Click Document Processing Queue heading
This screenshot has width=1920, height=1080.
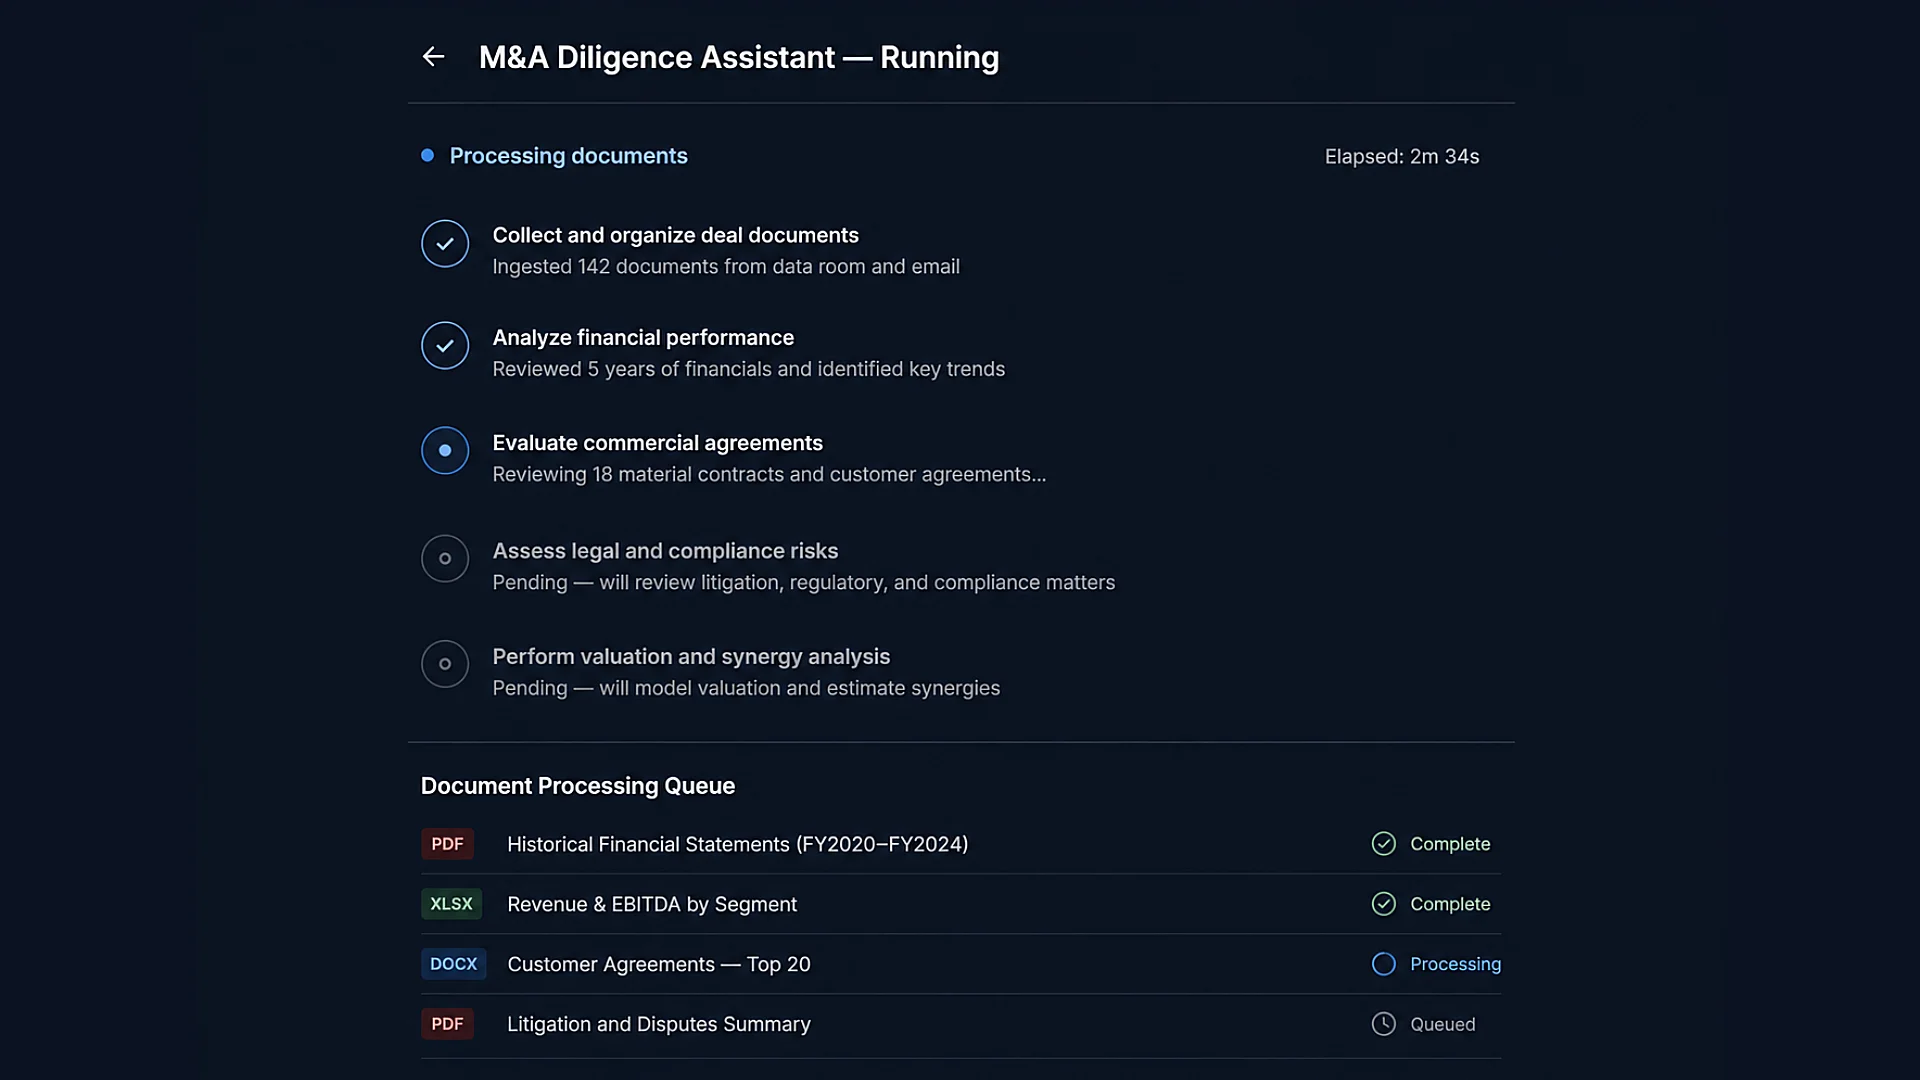(578, 786)
